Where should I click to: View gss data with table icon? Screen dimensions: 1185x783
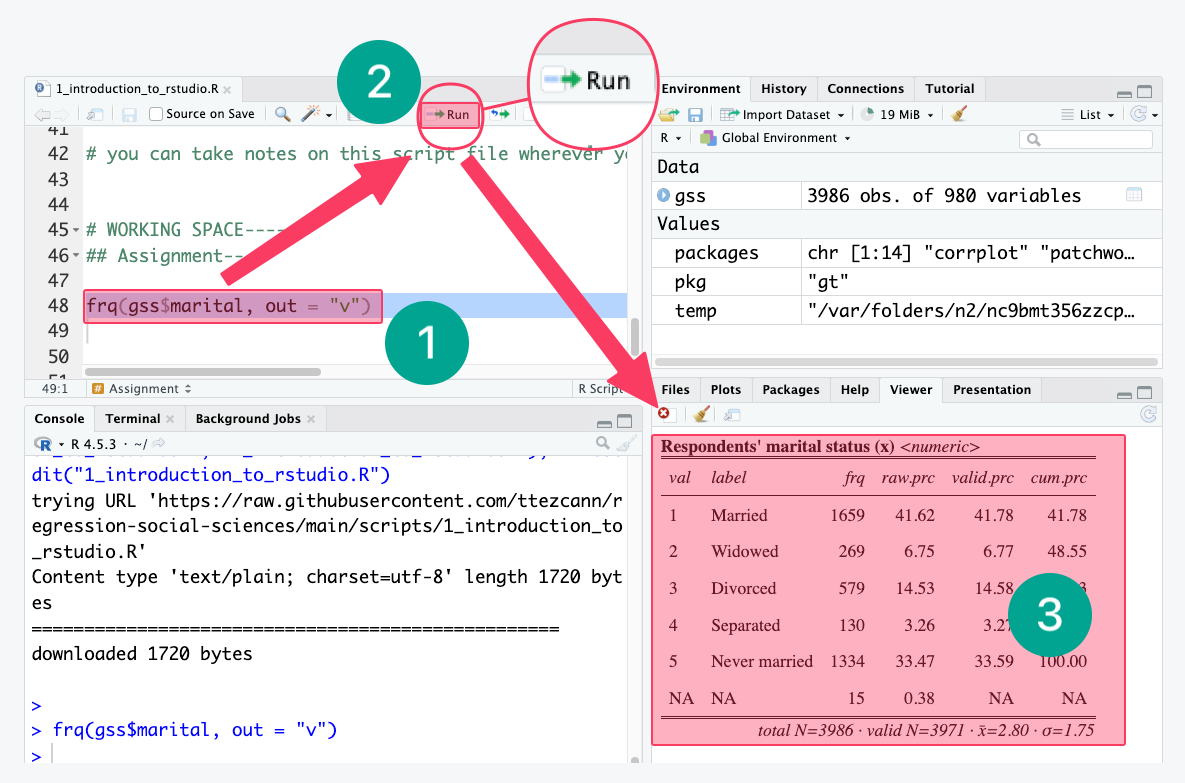[x=1134, y=195]
